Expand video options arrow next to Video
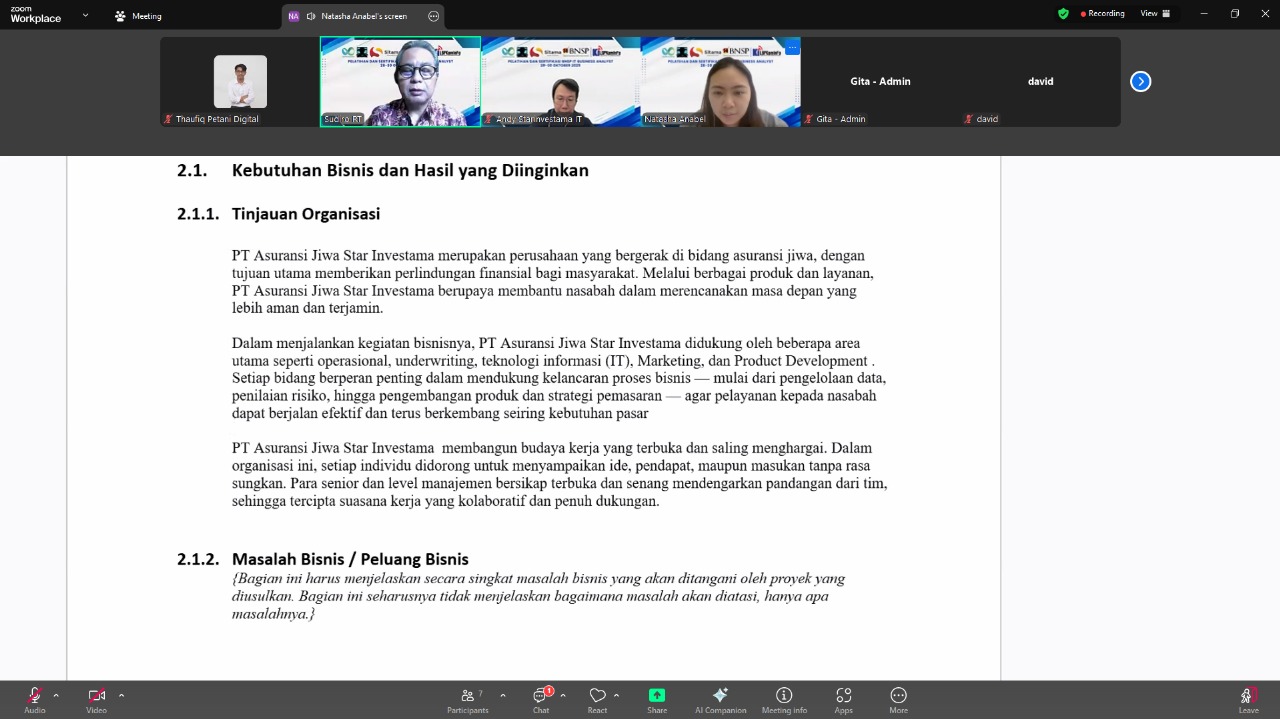The width and height of the screenshot is (1280, 719). pyautogui.click(x=121, y=695)
